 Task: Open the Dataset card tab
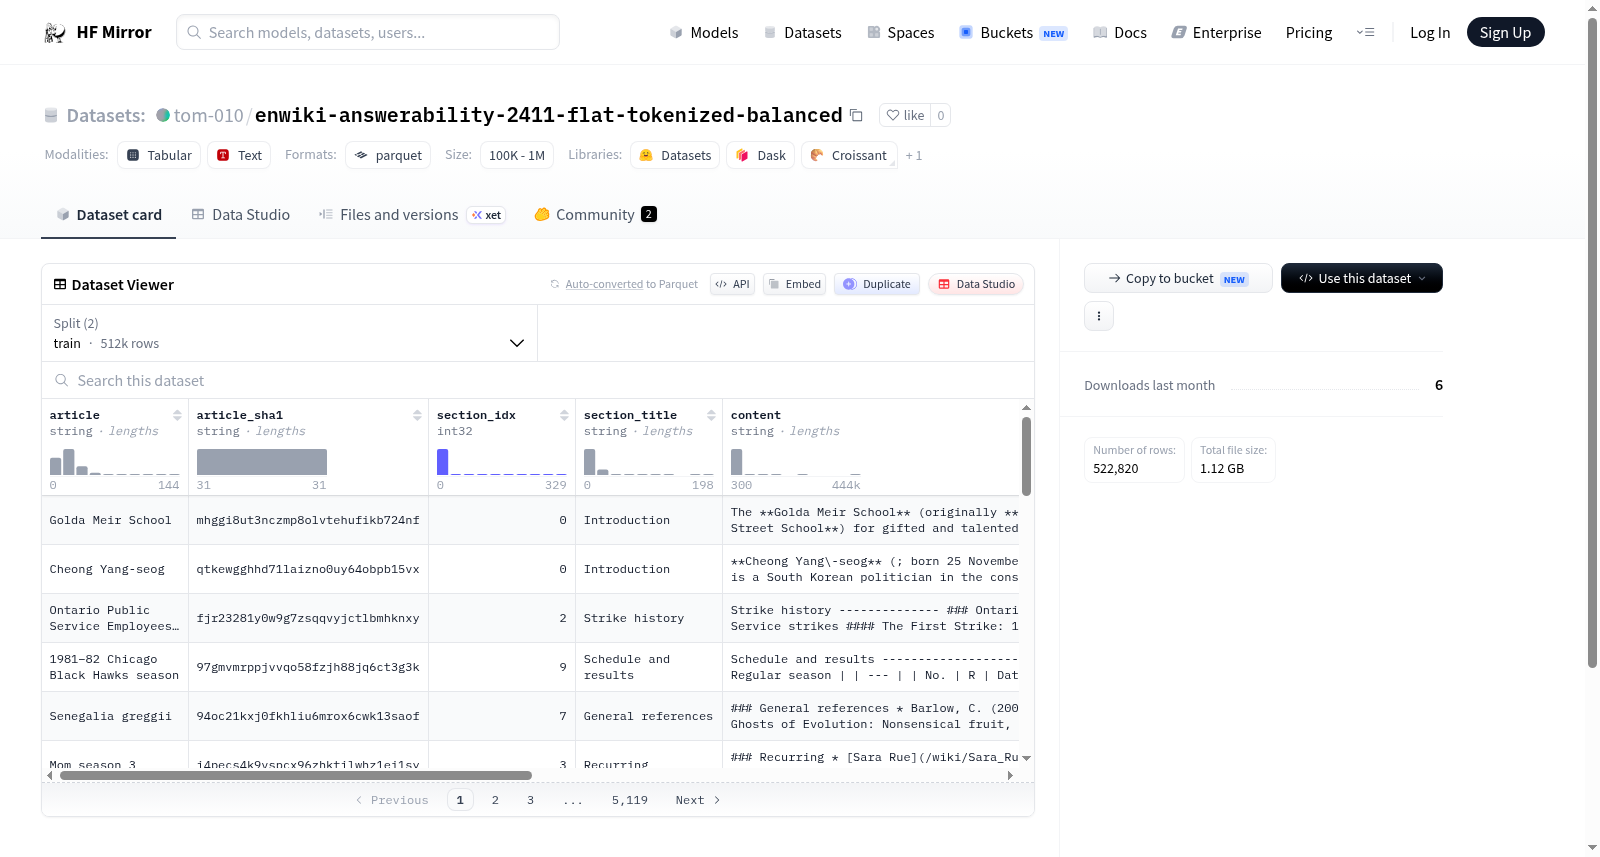point(109,215)
